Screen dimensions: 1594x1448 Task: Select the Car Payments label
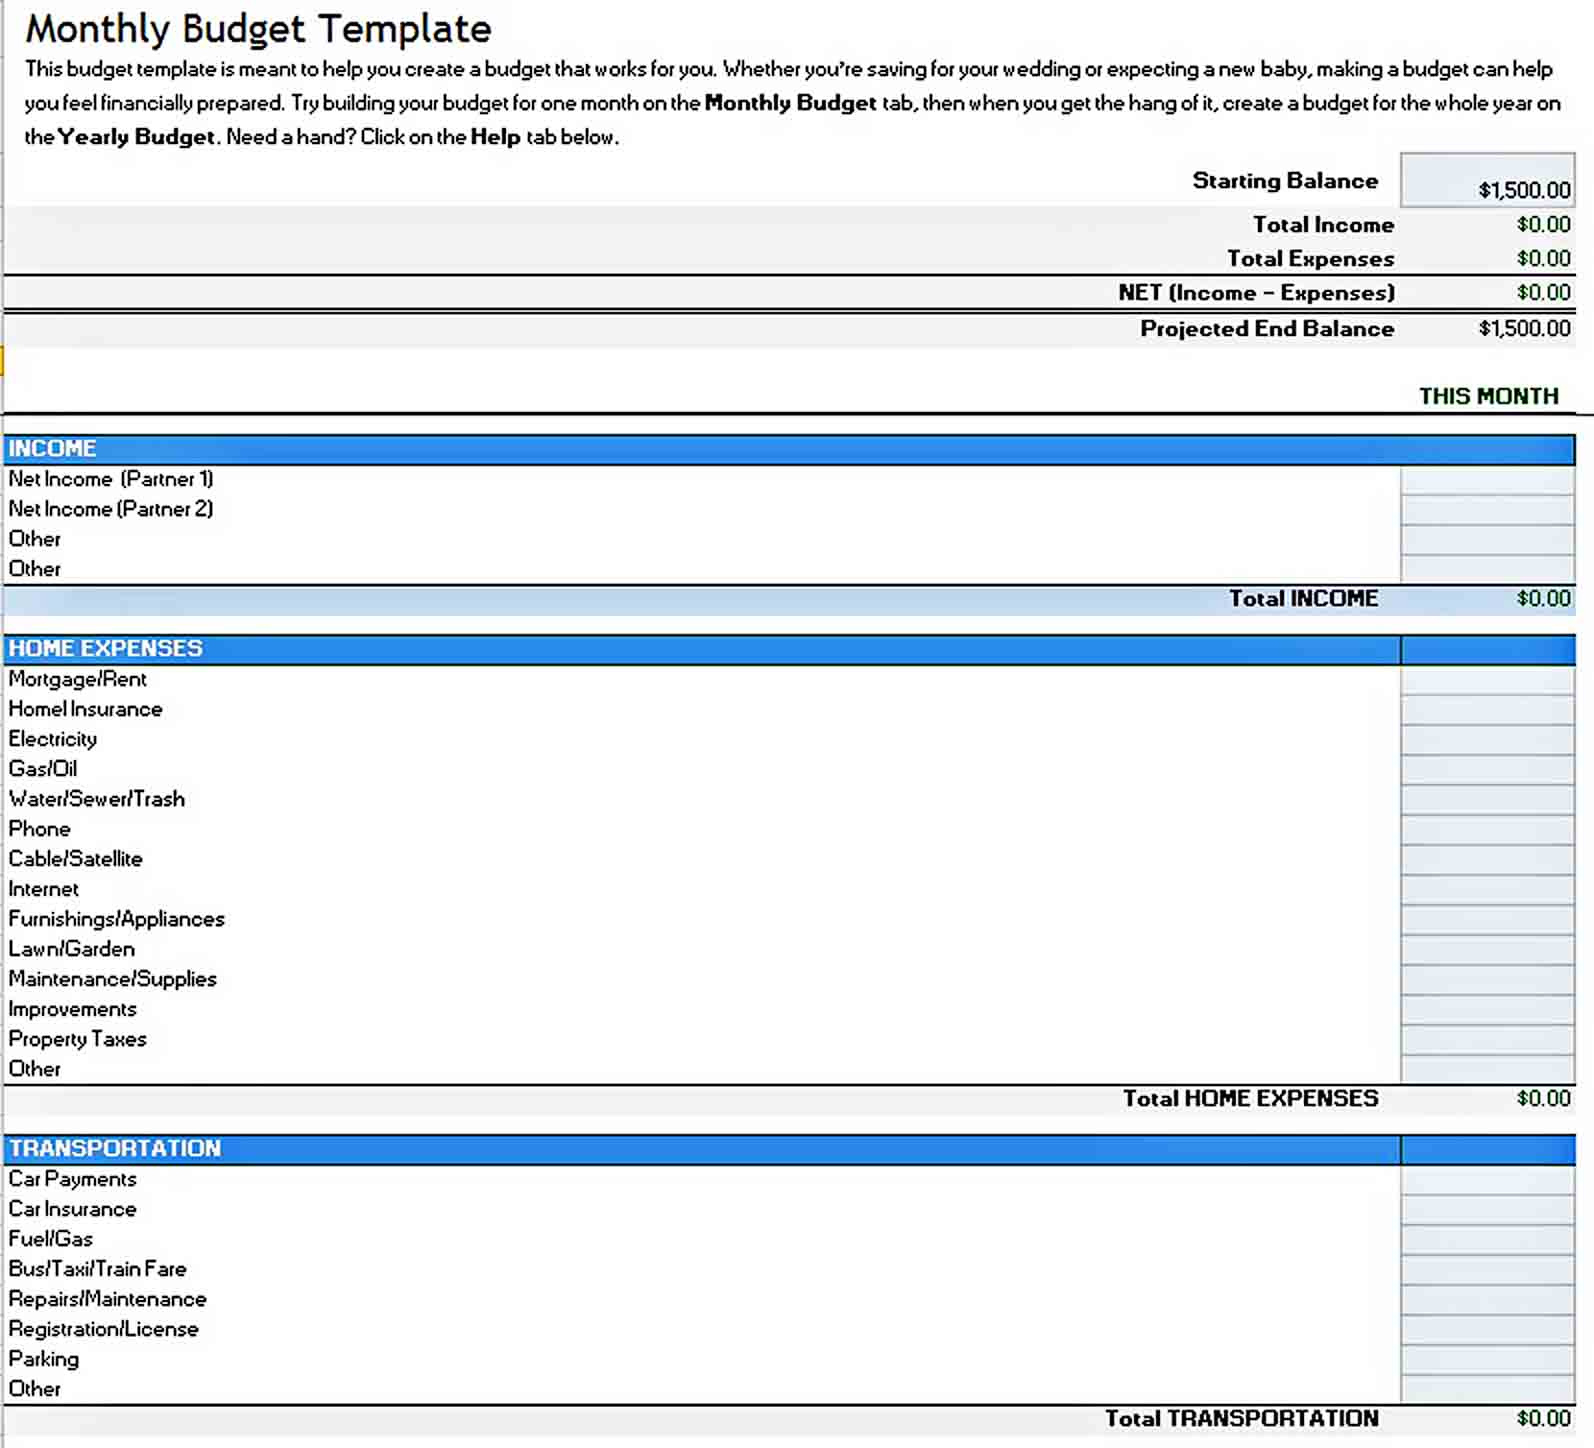pos(73,1179)
